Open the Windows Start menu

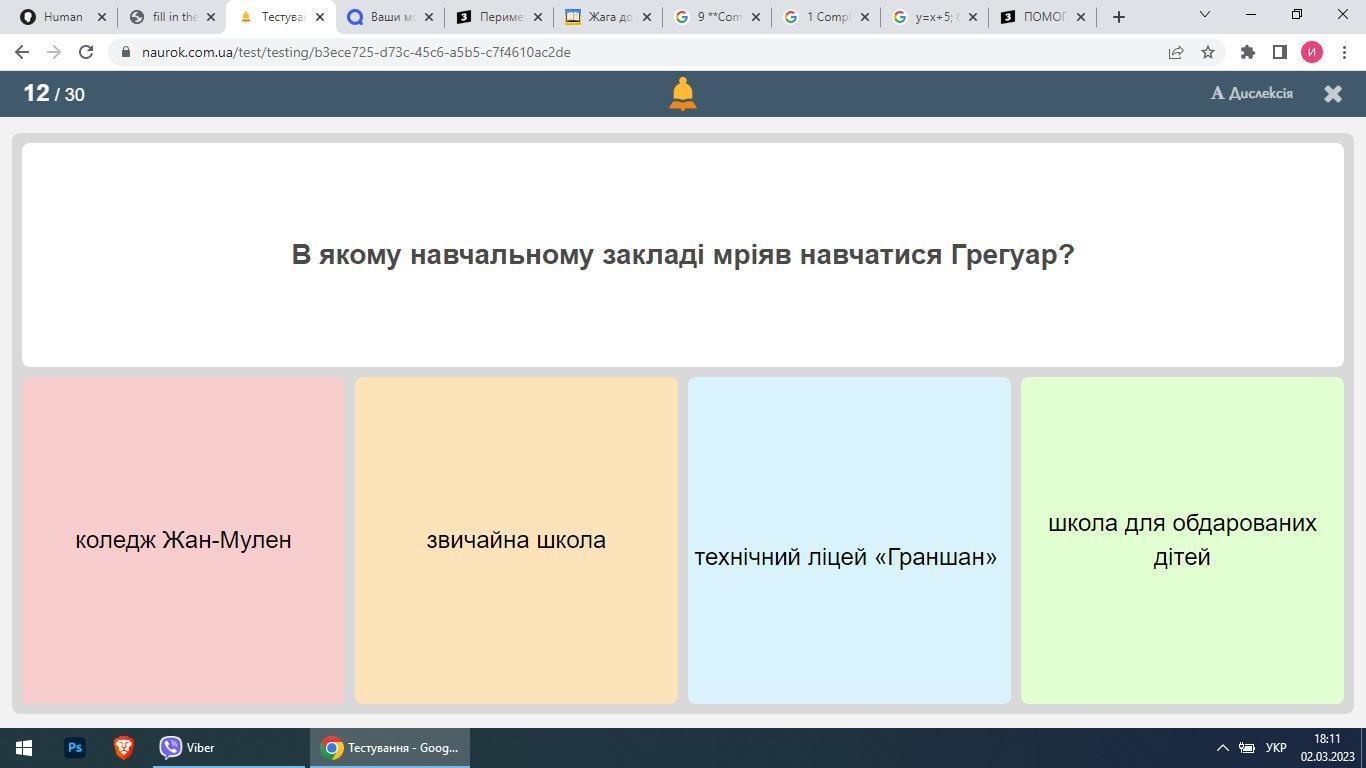click(x=24, y=748)
